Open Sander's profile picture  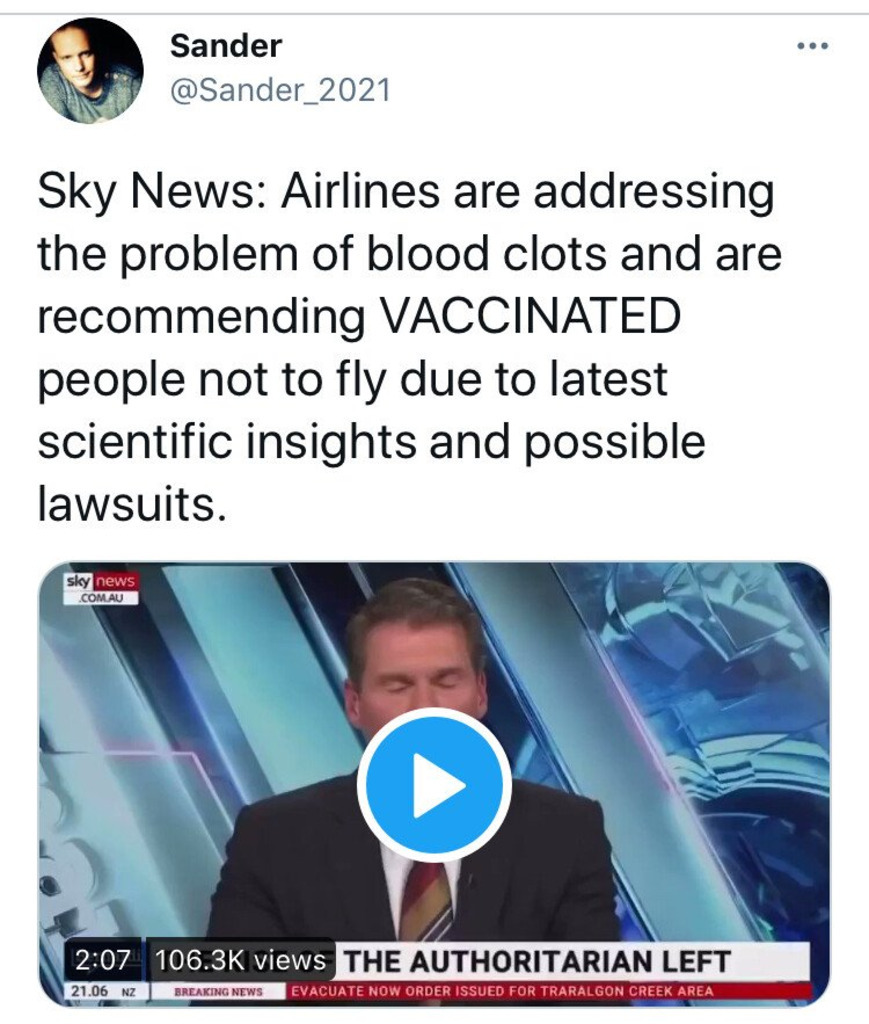(x=89, y=72)
